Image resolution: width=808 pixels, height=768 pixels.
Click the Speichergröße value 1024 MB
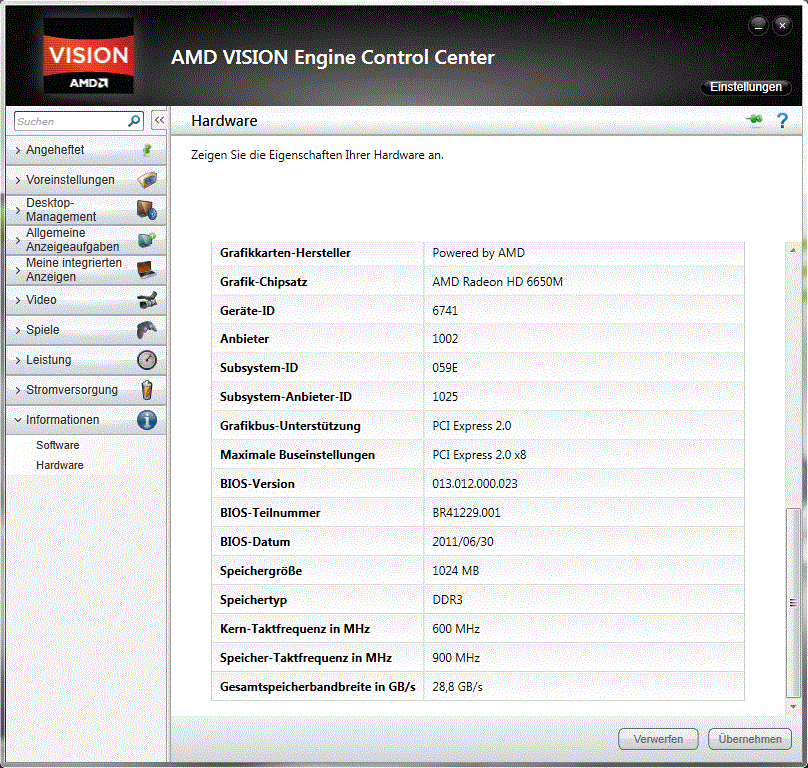456,571
